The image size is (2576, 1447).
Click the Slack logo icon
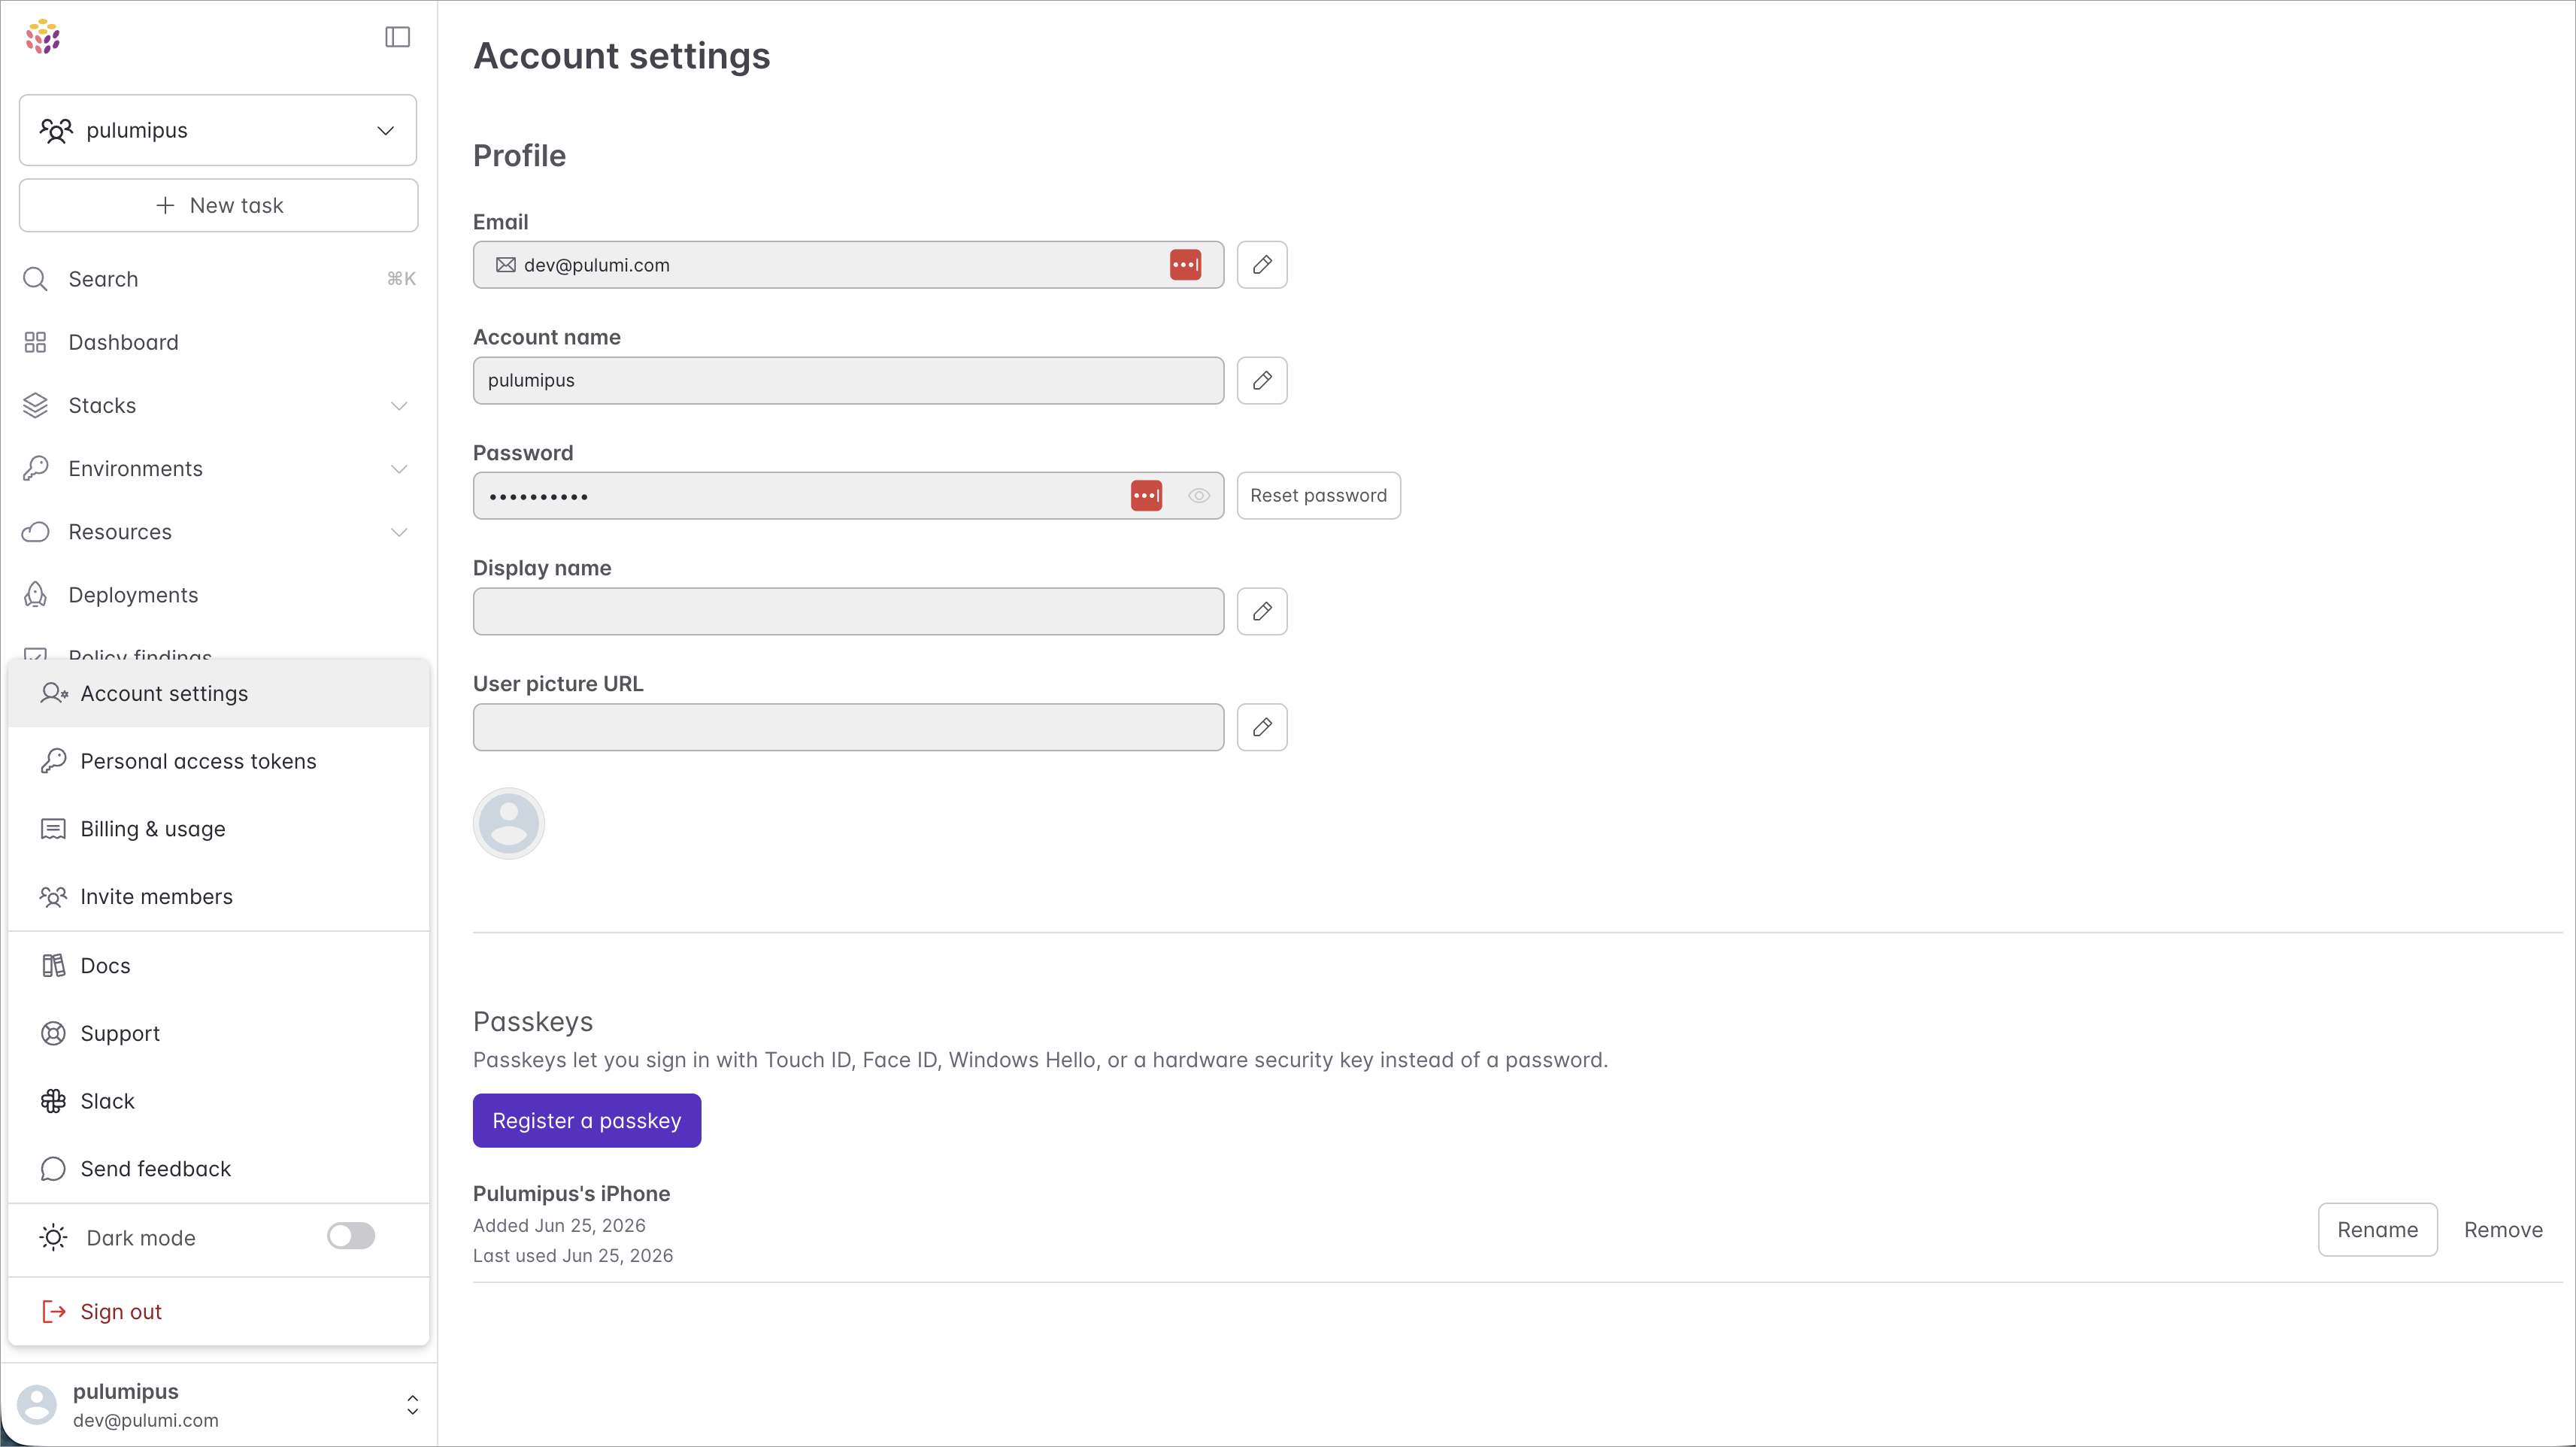click(53, 1101)
